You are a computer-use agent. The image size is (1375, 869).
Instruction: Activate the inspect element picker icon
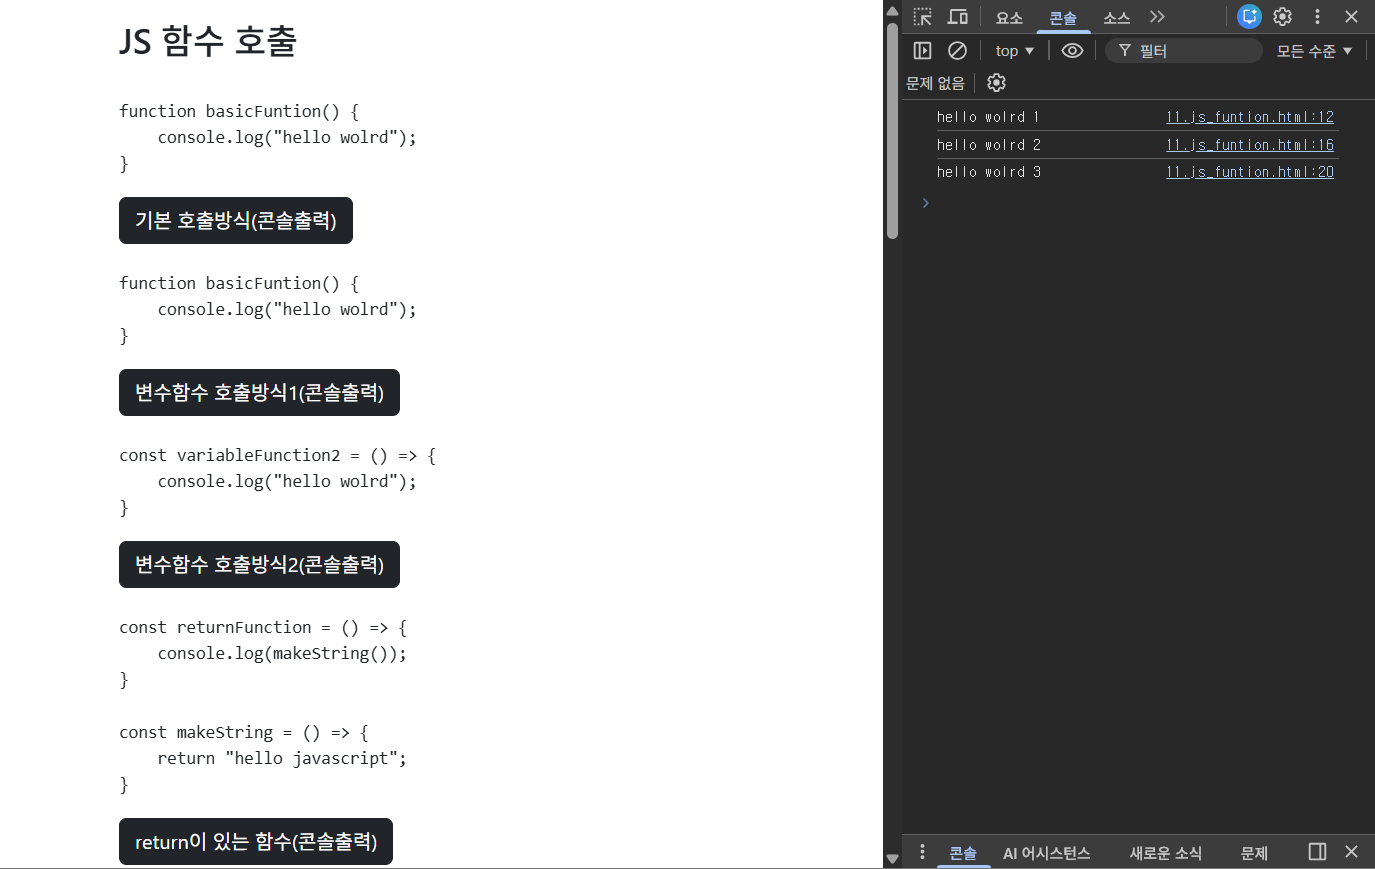(923, 17)
